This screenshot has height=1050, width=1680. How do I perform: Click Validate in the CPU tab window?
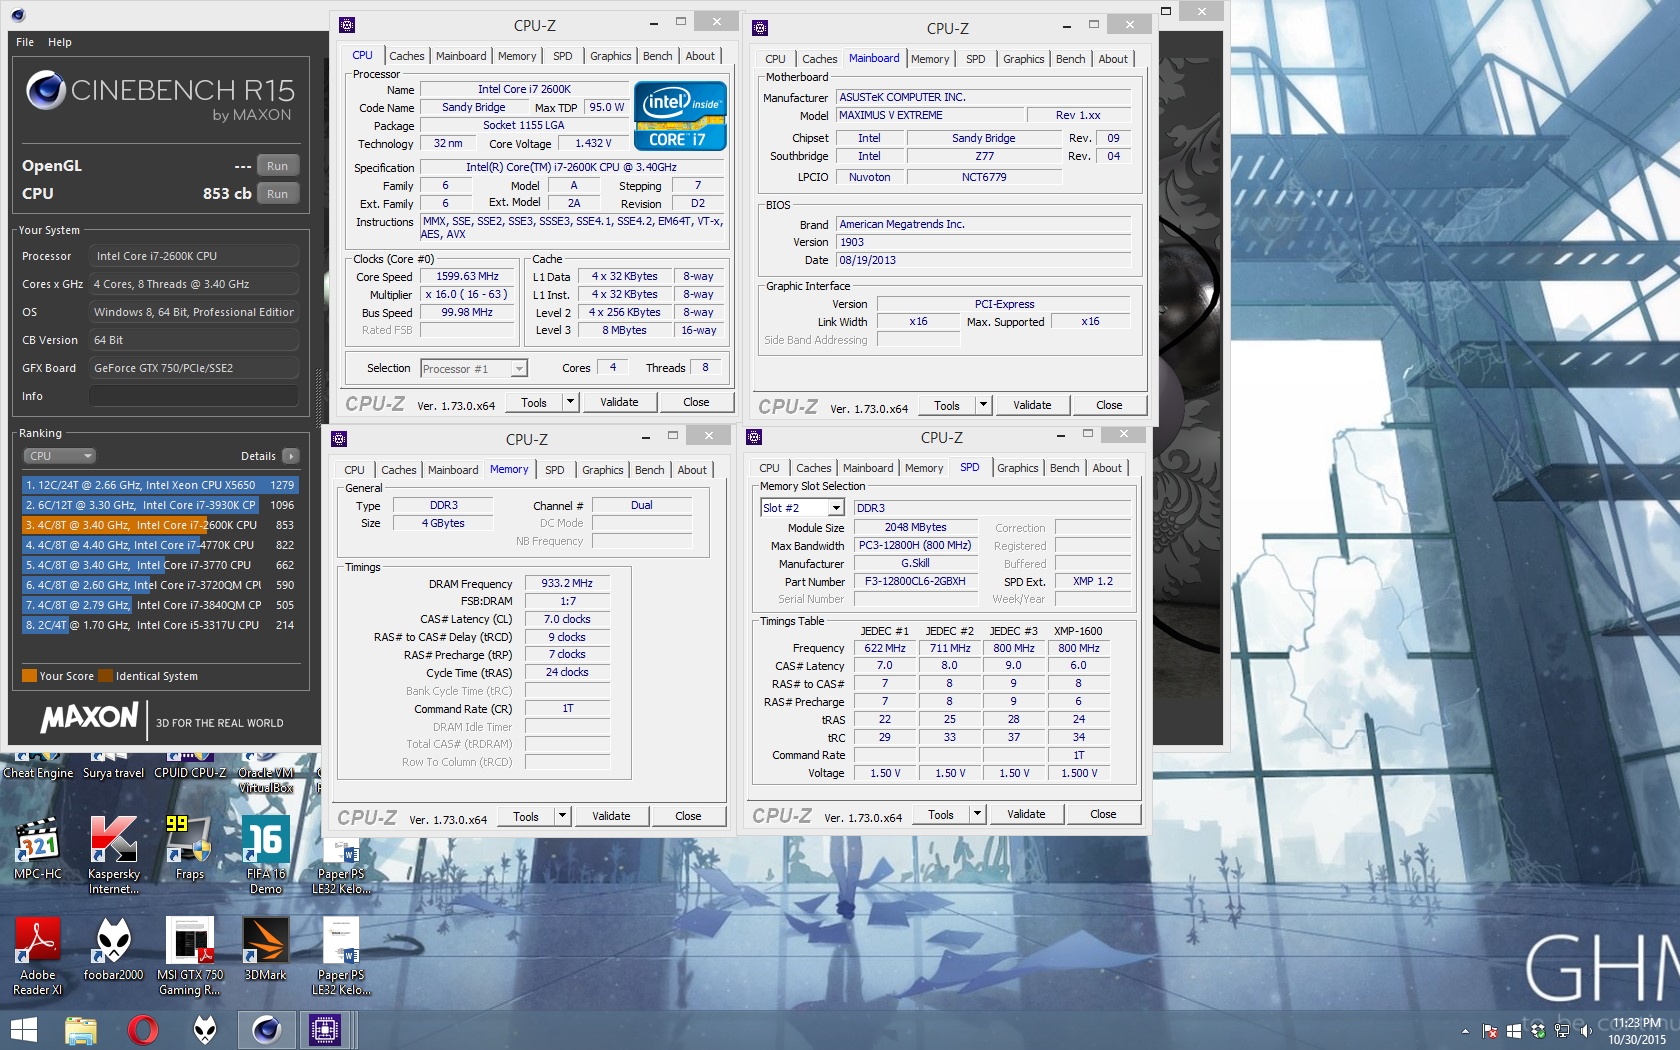pos(619,402)
